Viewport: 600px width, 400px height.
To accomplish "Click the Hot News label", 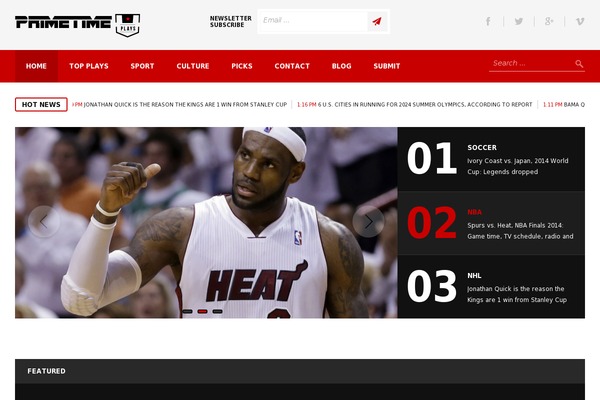I will tap(41, 104).
